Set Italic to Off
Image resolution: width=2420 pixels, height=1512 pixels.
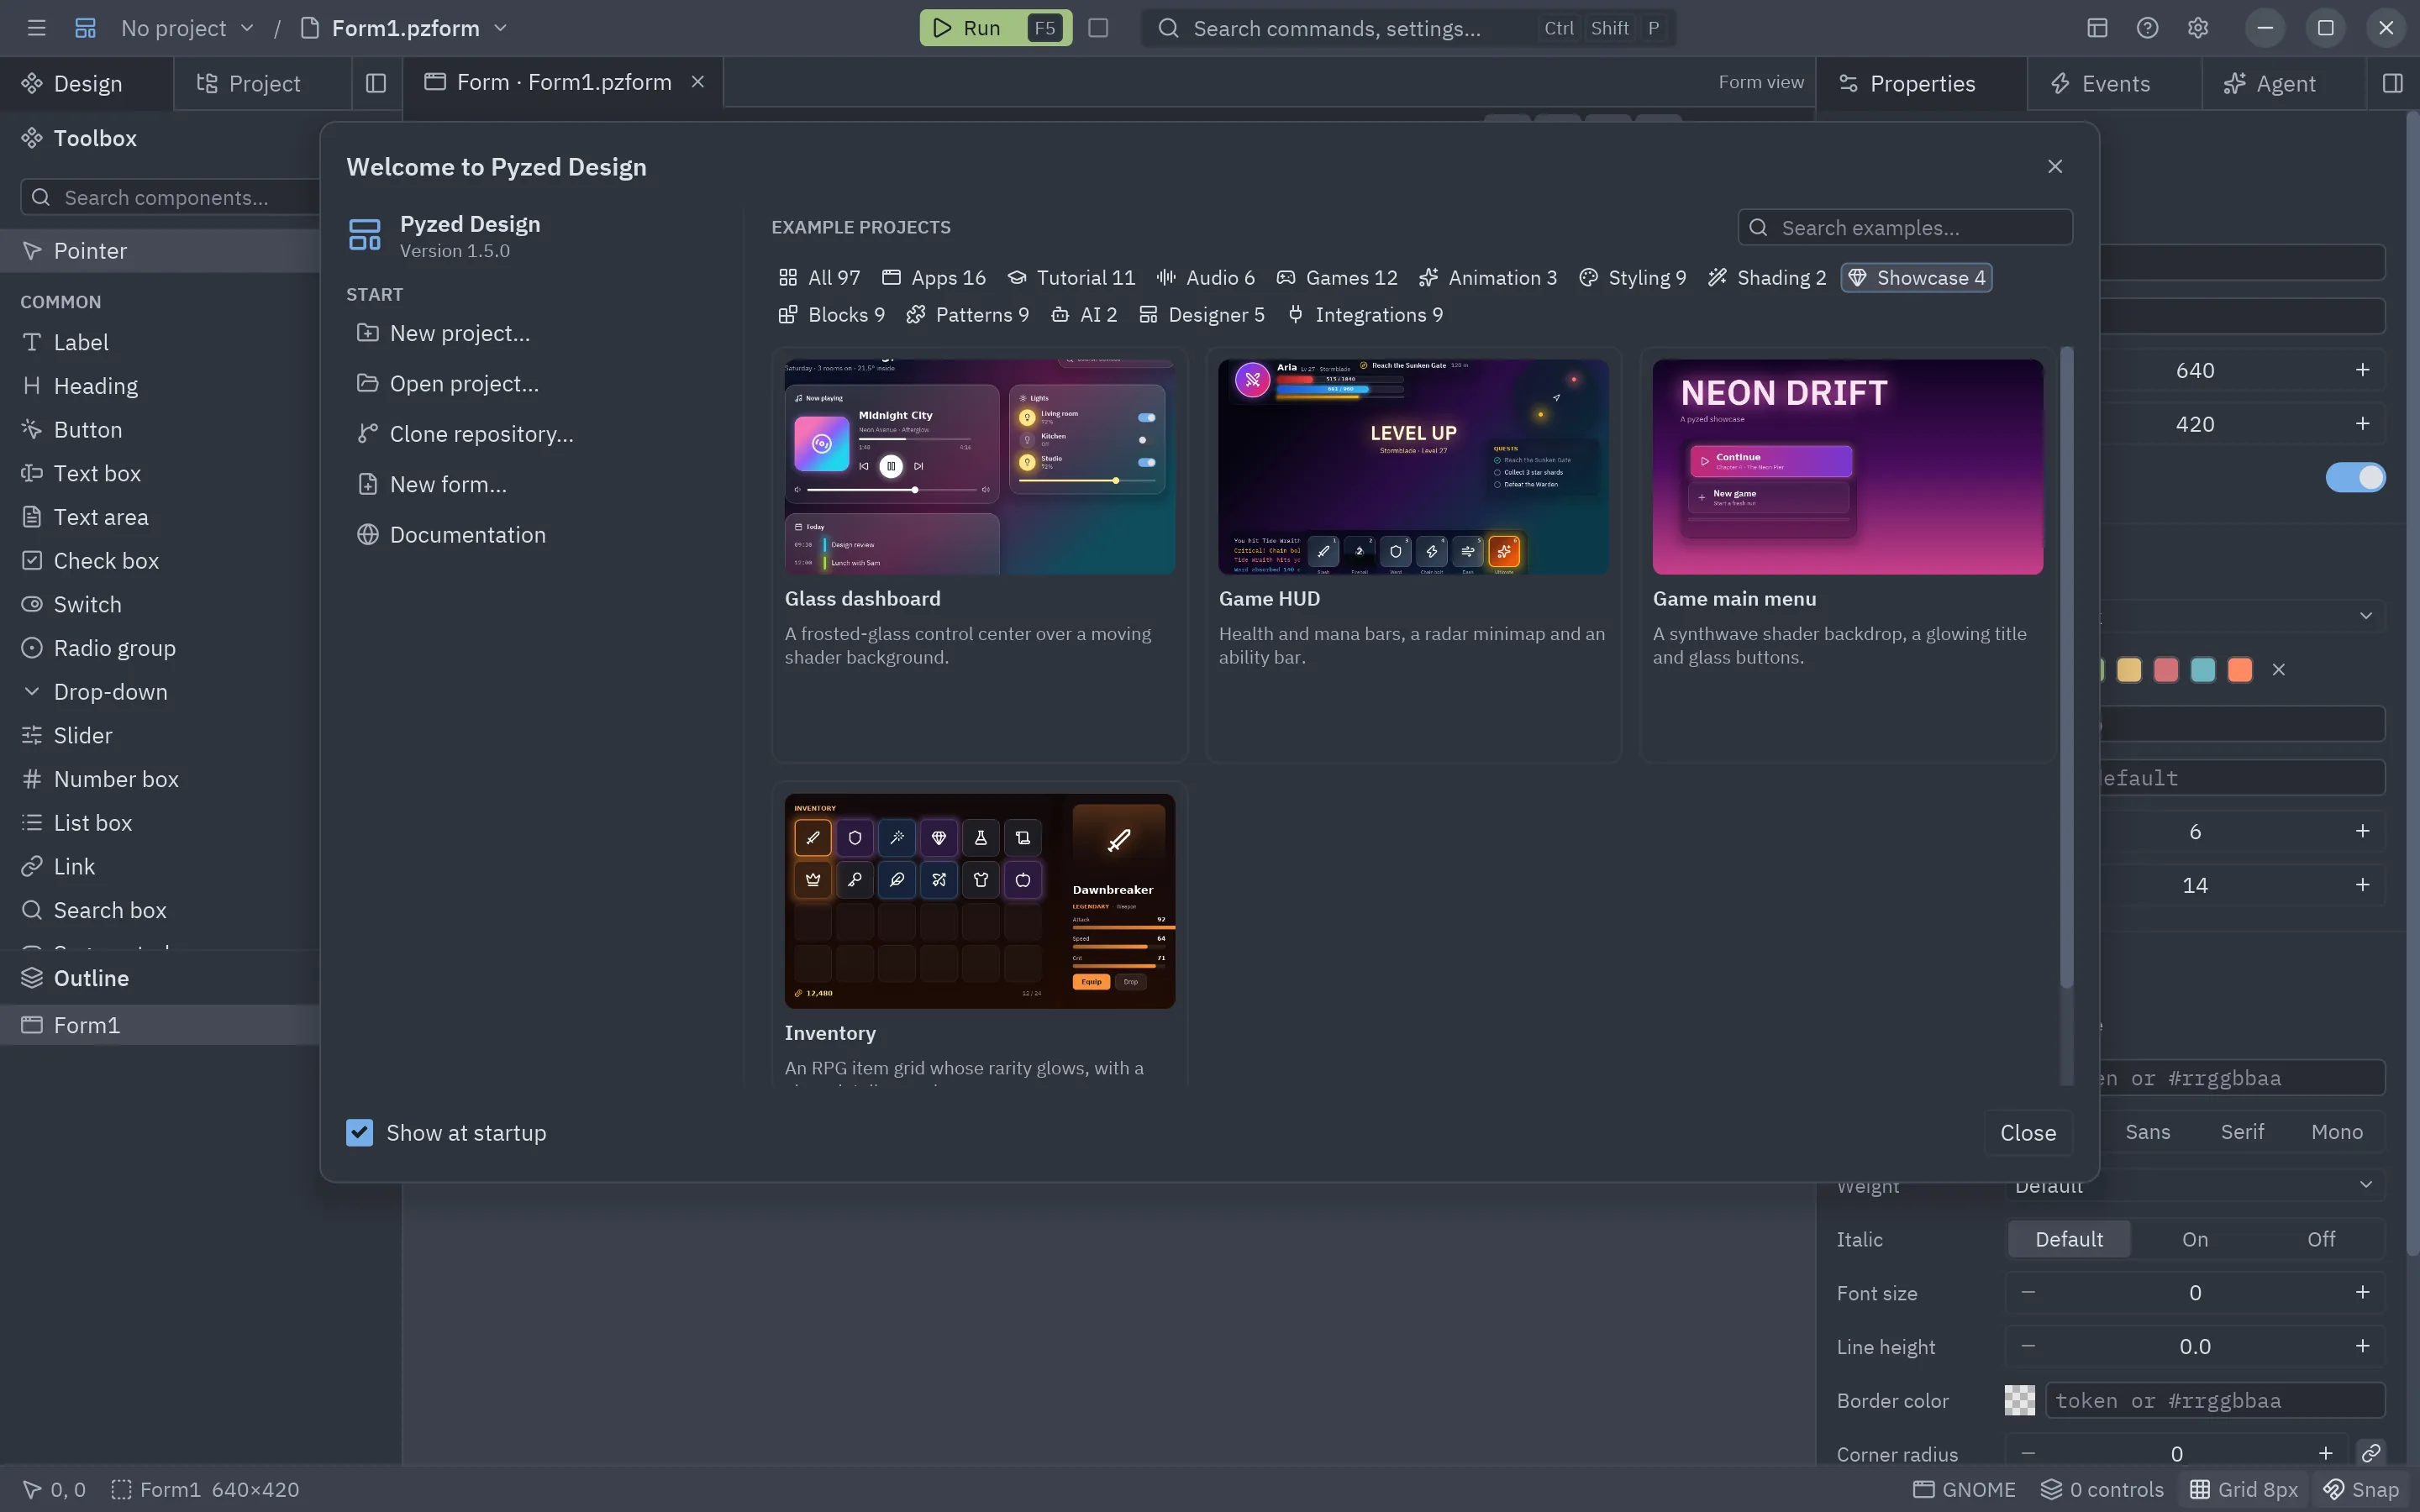point(2321,1240)
